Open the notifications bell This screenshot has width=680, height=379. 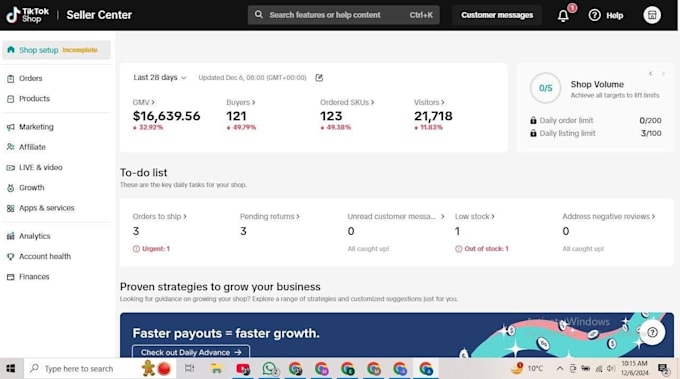(x=563, y=16)
